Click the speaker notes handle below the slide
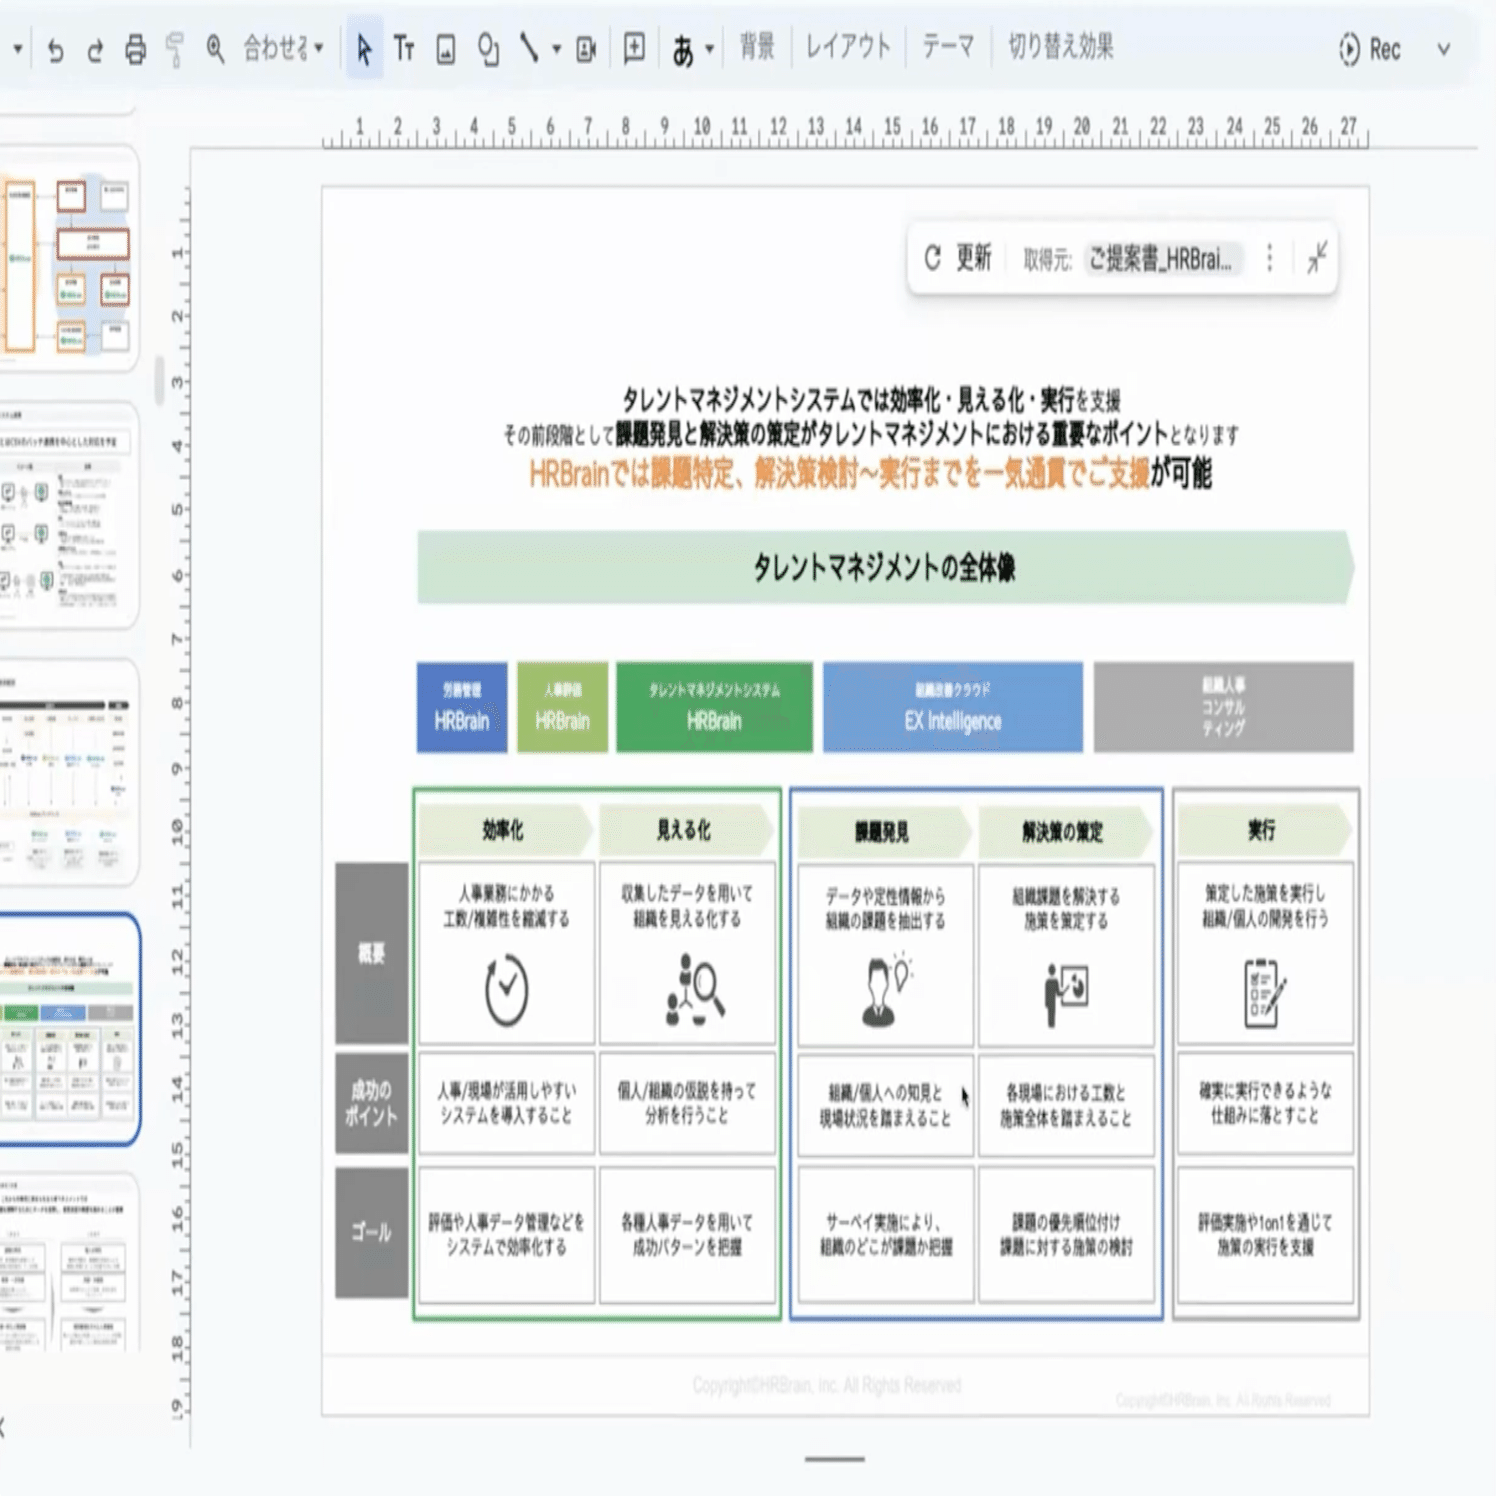 835,1459
